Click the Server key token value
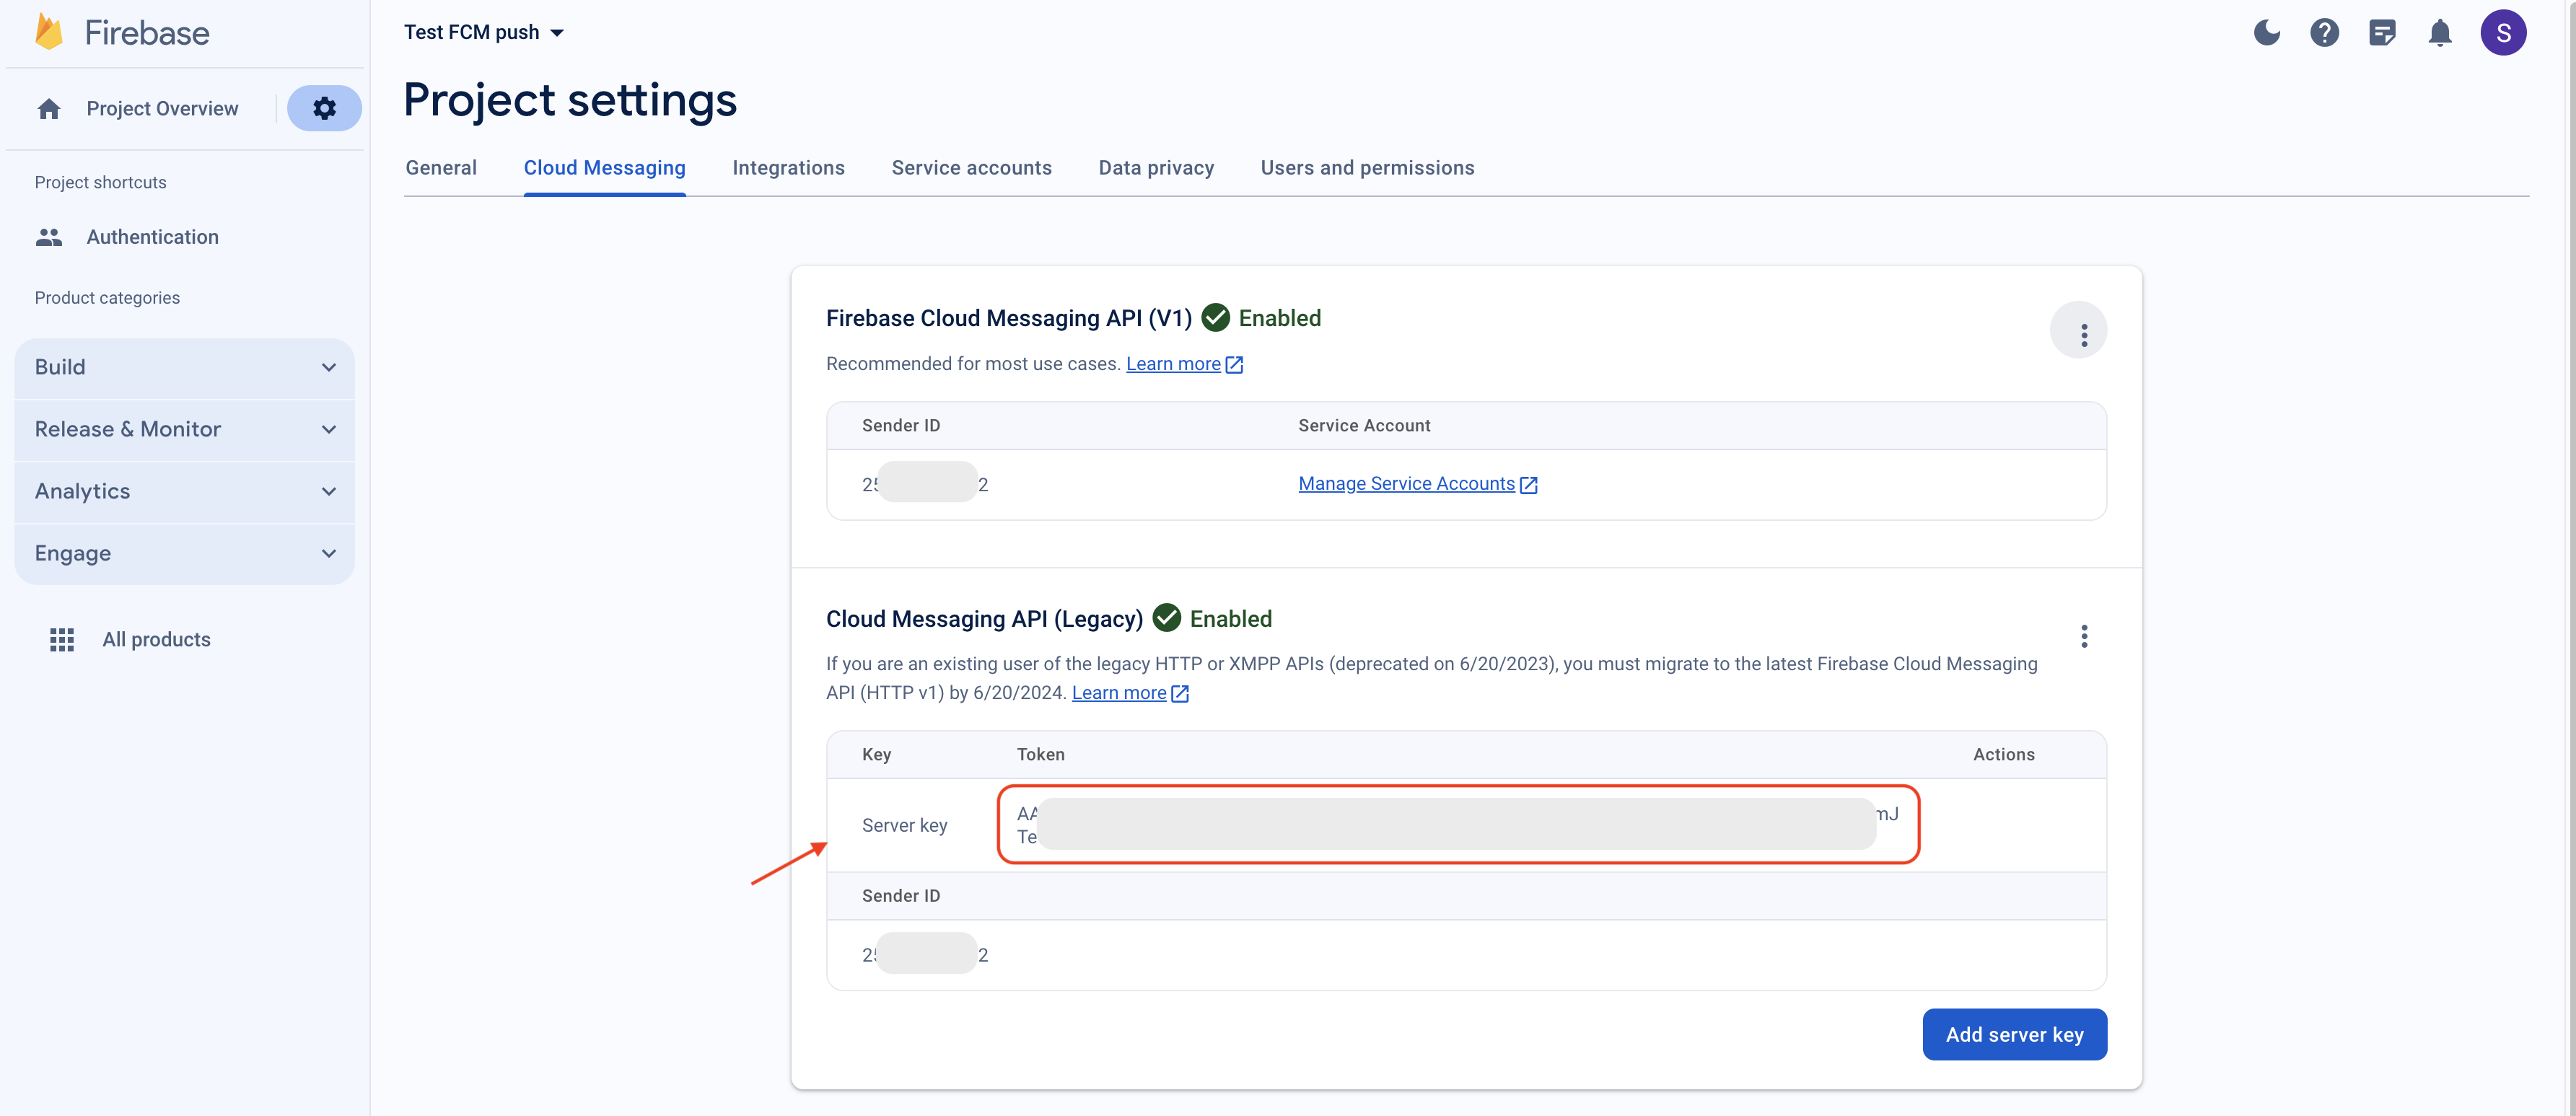2576x1116 pixels. point(1457,825)
